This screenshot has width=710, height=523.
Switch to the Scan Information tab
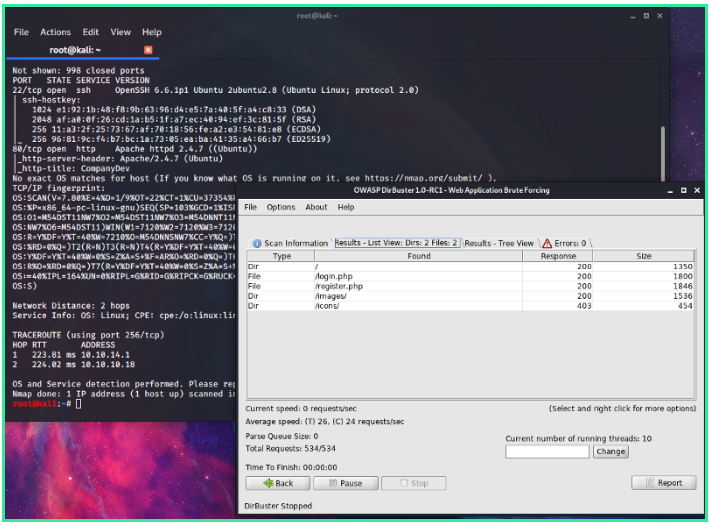click(x=290, y=243)
